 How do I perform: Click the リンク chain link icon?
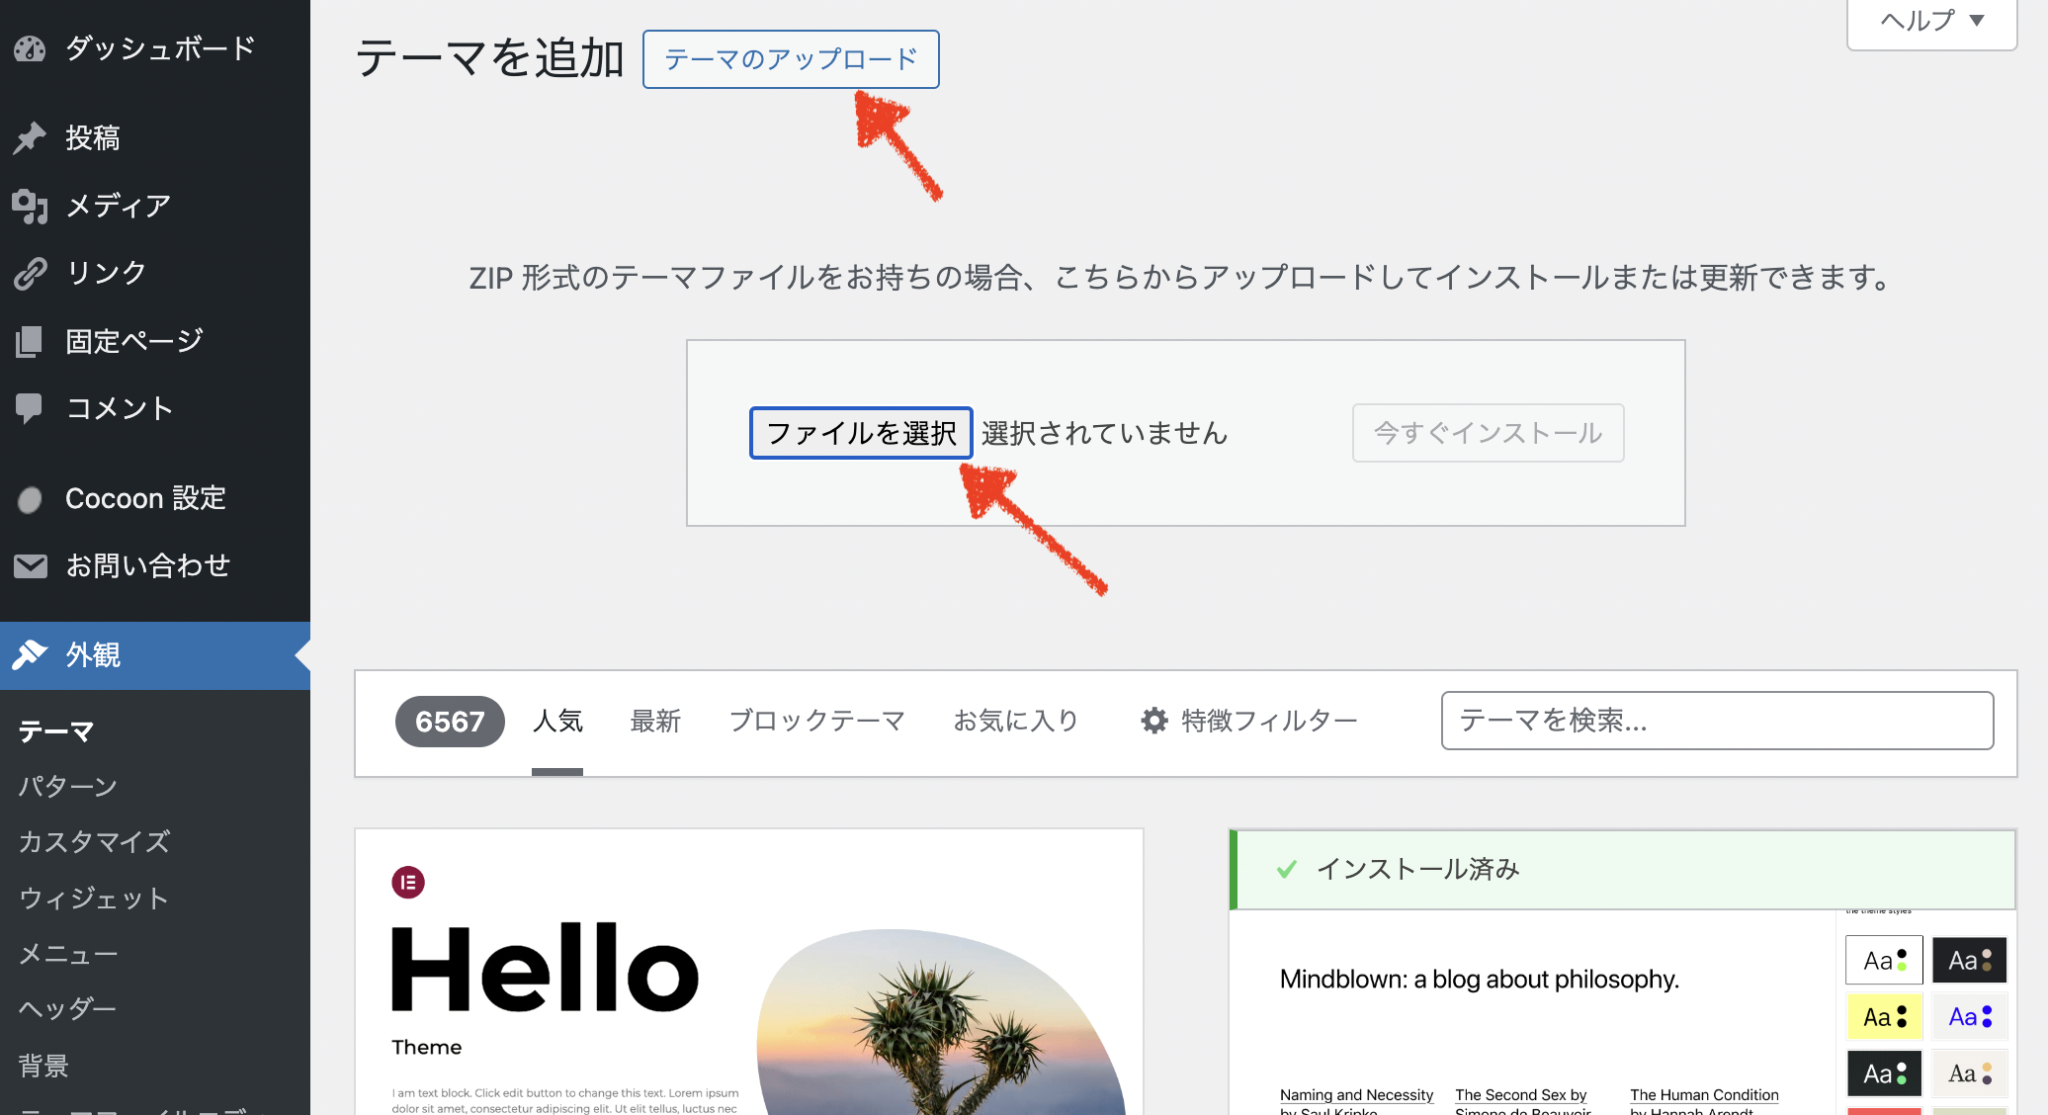tap(31, 272)
